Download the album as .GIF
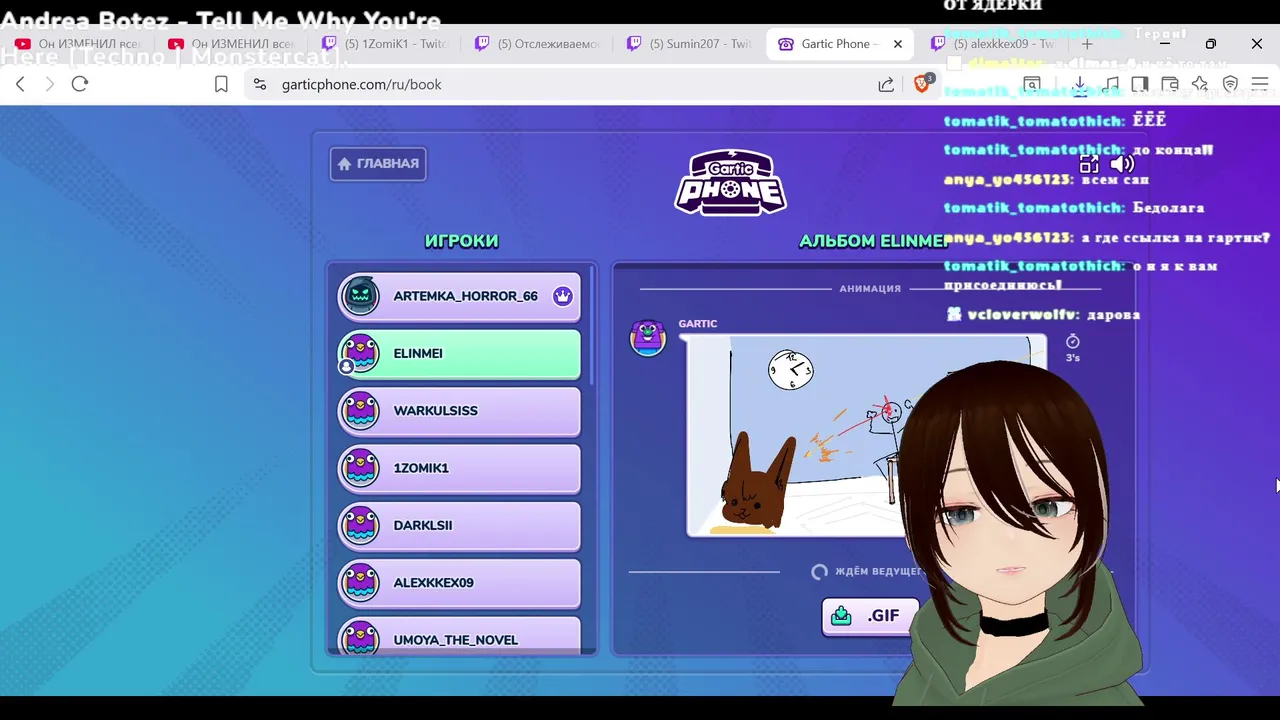This screenshot has width=1280, height=720. pyautogui.click(x=869, y=616)
